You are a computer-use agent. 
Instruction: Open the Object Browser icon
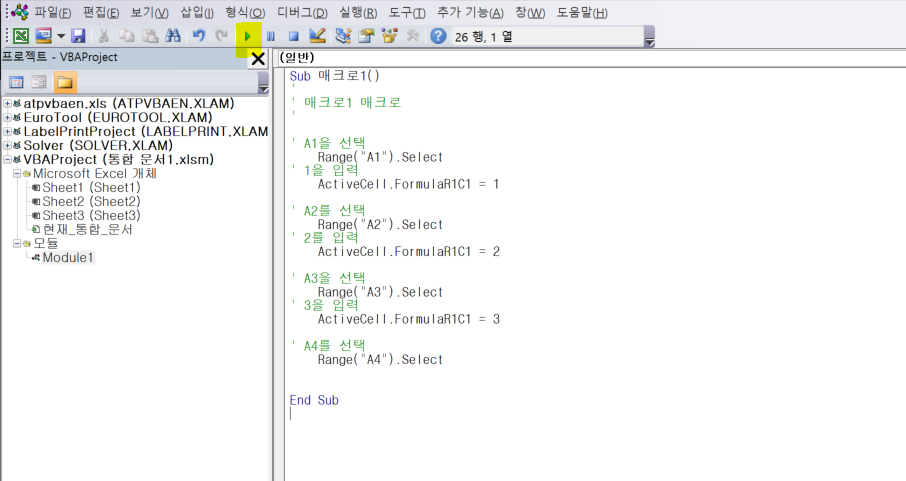pyautogui.click(x=389, y=36)
